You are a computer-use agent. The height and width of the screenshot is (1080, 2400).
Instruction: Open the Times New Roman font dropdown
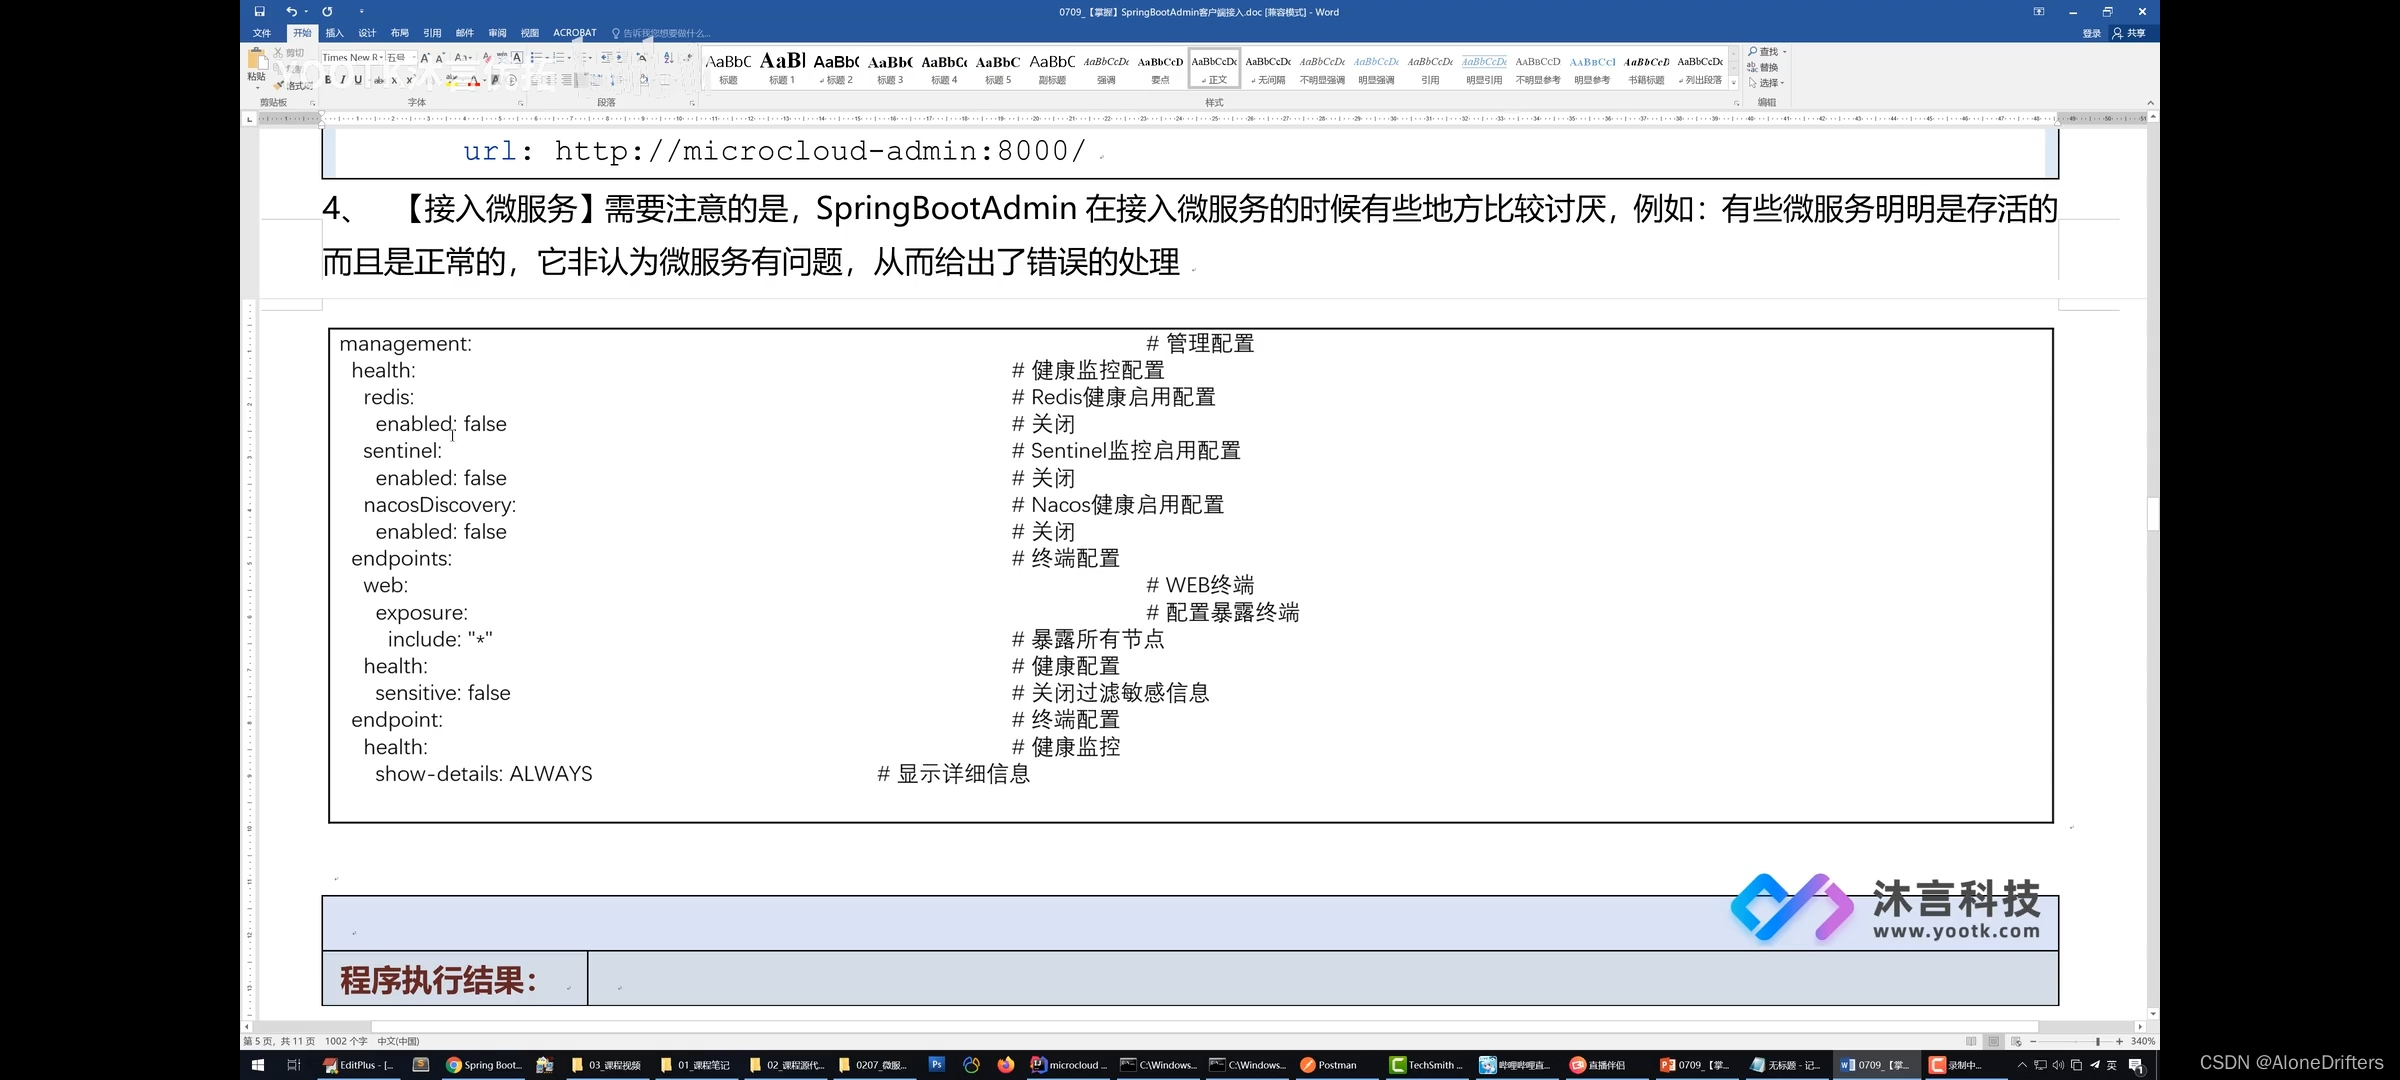(x=380, y=58)
